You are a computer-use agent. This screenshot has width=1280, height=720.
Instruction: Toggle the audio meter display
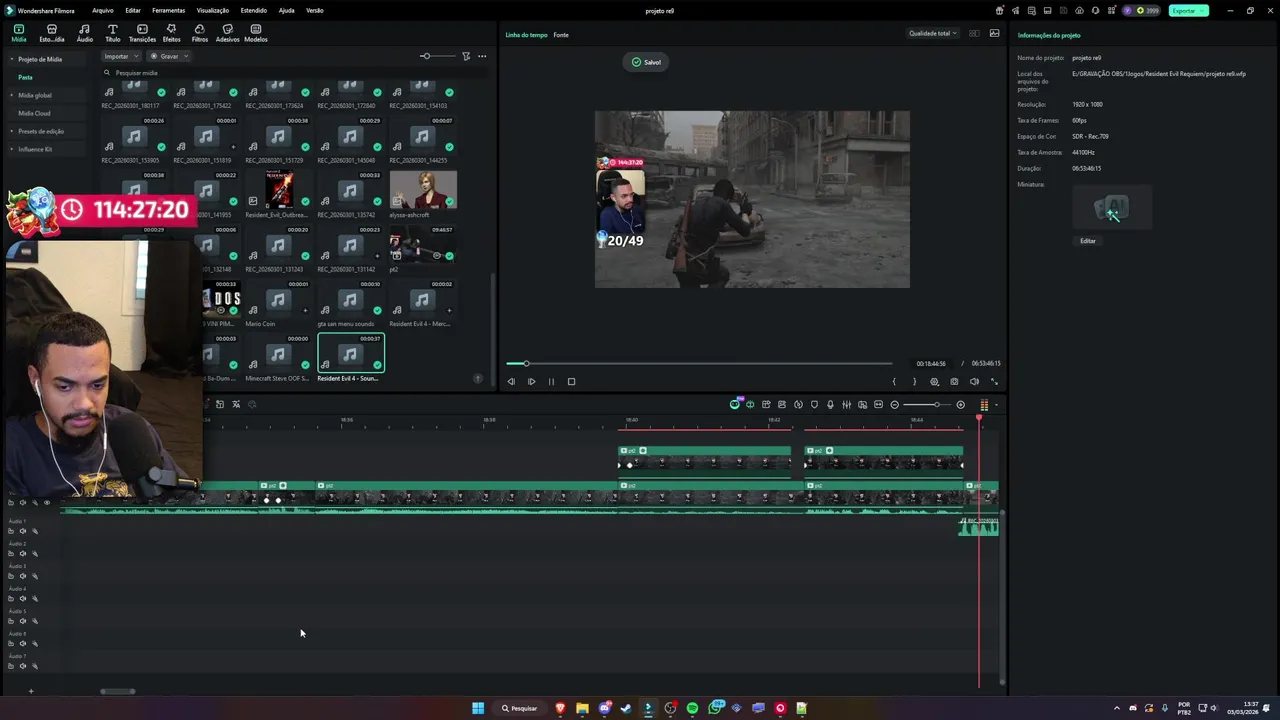[984, 404]
